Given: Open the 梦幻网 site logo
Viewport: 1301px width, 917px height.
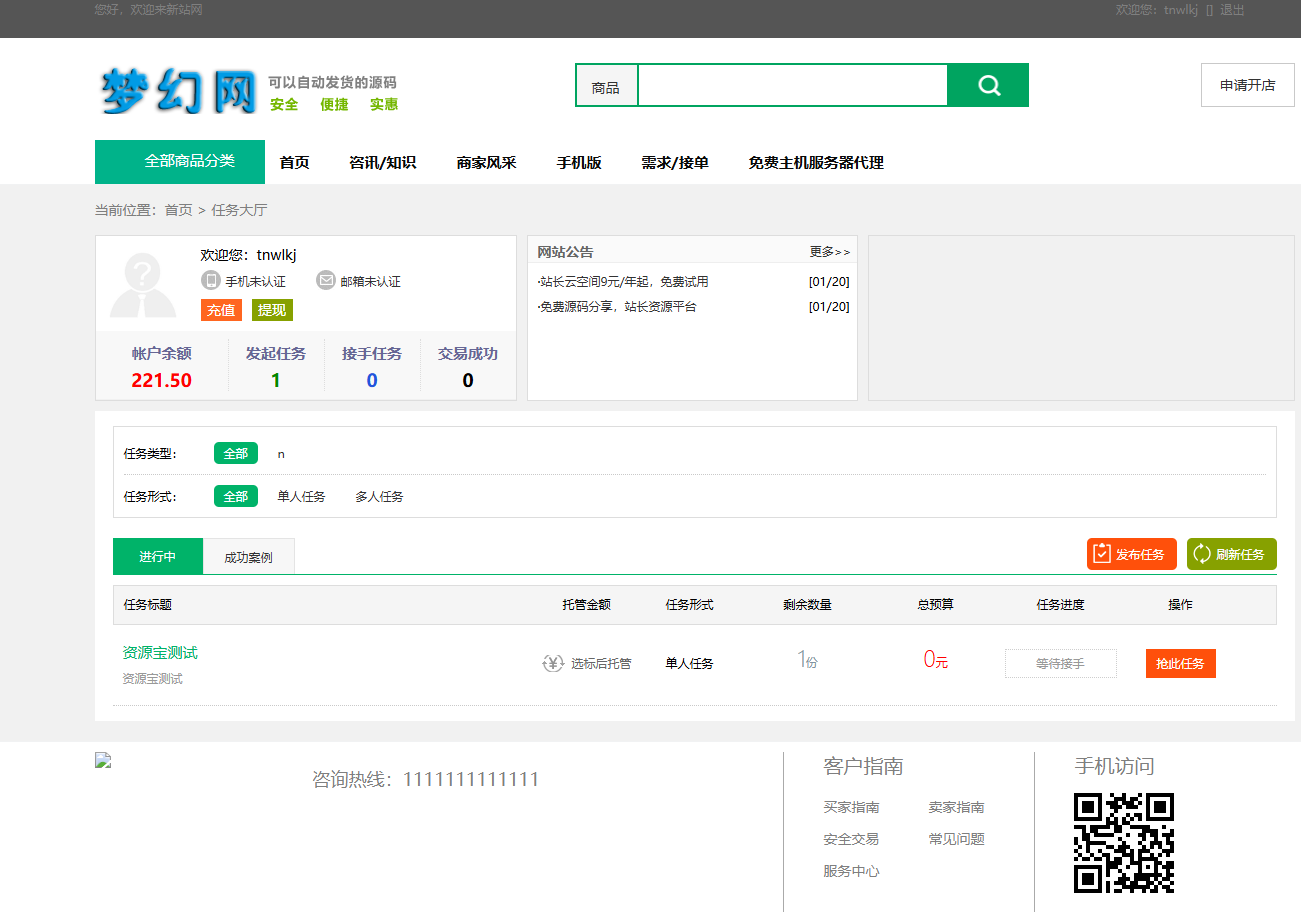Looking at the screenshot, I should point(178,91).
